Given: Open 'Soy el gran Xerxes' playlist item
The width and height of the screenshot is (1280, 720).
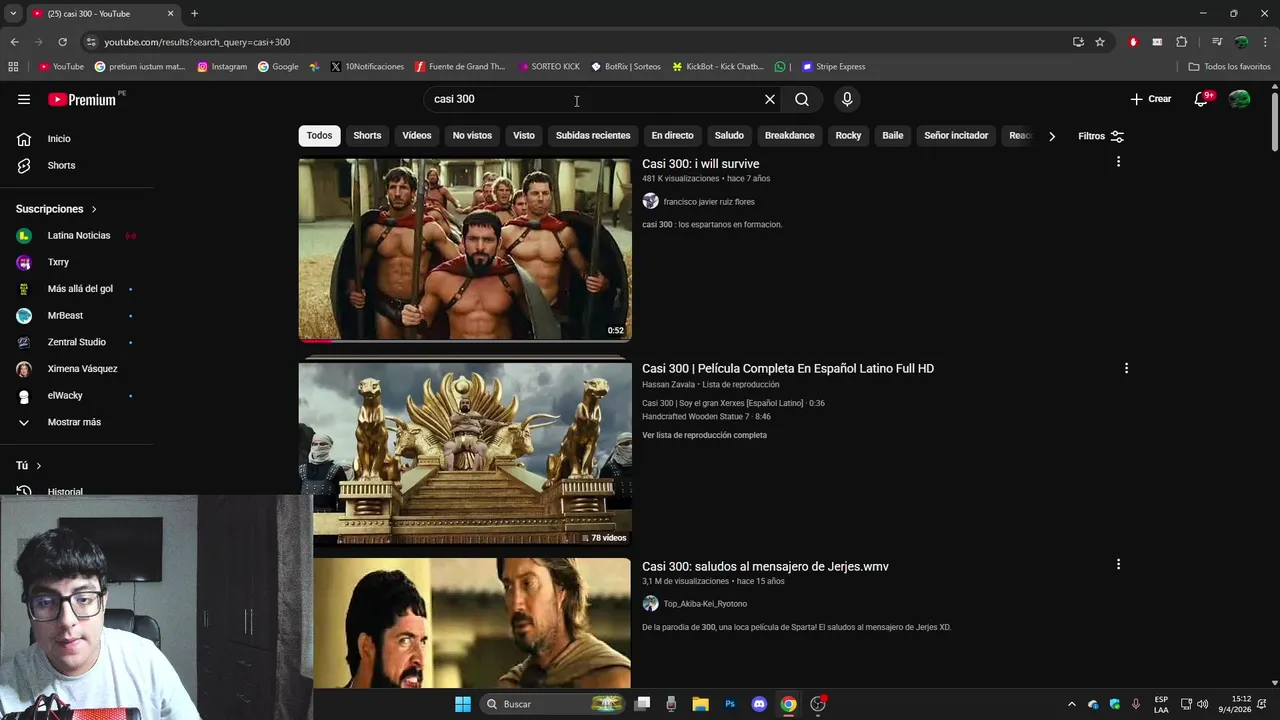Looking at the screenshot, I should click(x=733, y=403).
